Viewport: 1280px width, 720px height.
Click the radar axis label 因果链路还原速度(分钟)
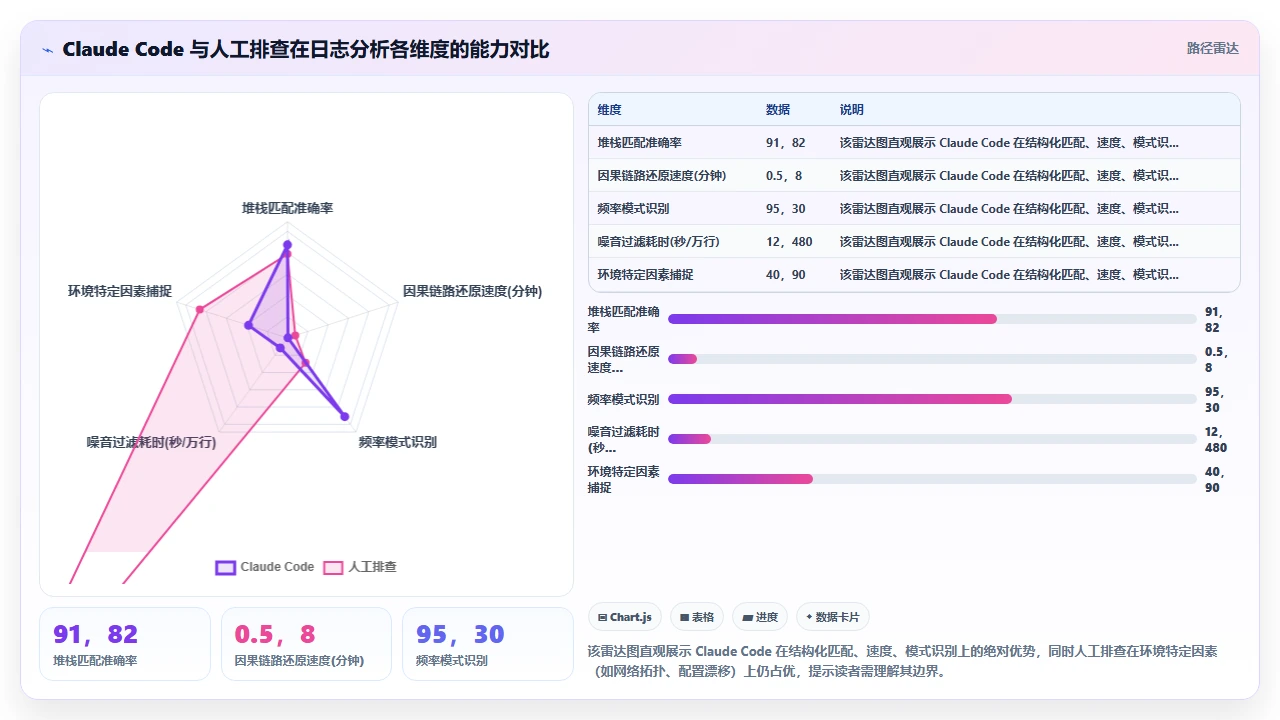472,291
